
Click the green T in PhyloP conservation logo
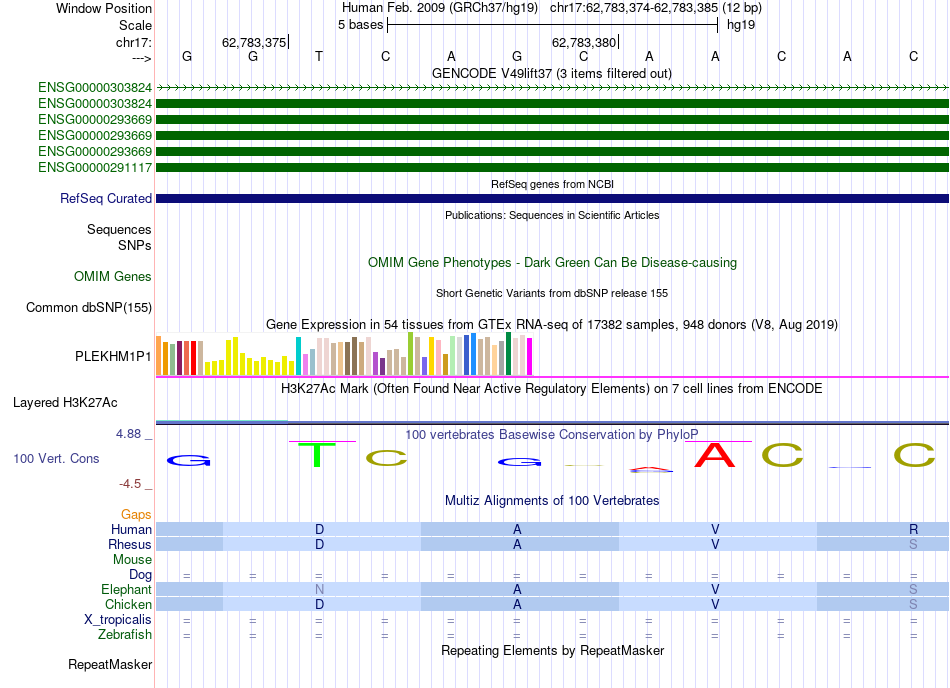tap(317, 455)
